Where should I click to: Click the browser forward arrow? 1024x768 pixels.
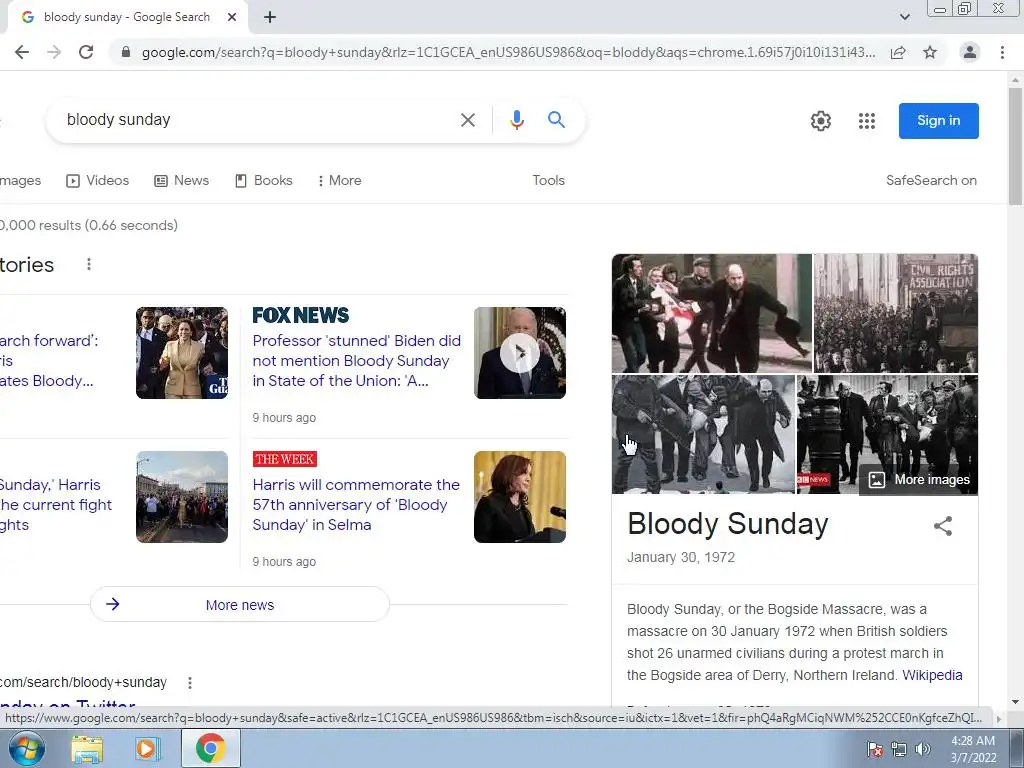click(x=54, y=52)
